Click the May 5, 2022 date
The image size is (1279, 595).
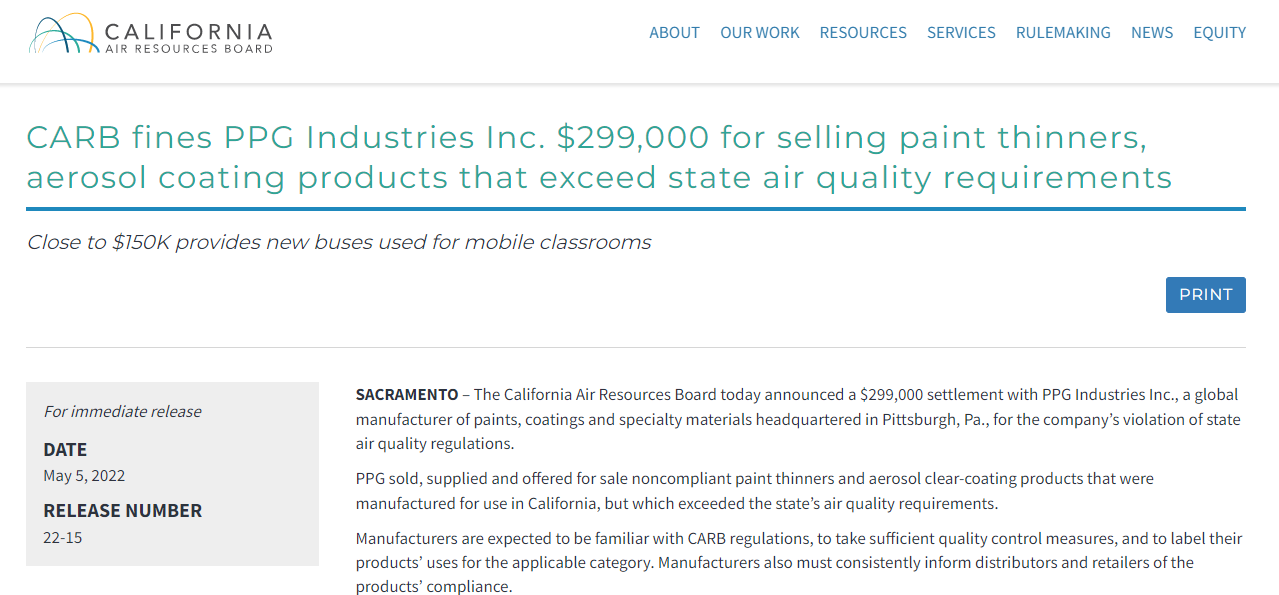point(84,476)
